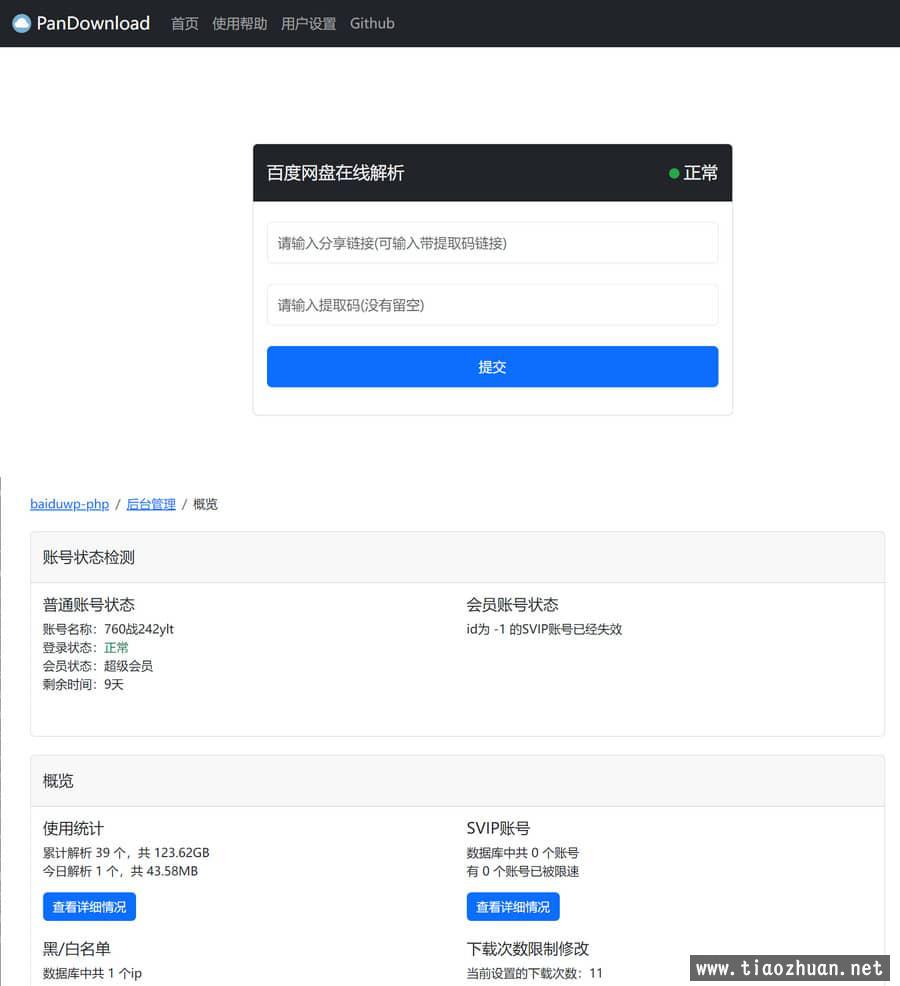Follow the 后台管理 breadcrumb link
This screenshot has height=986, width=900.
(151, 504)
